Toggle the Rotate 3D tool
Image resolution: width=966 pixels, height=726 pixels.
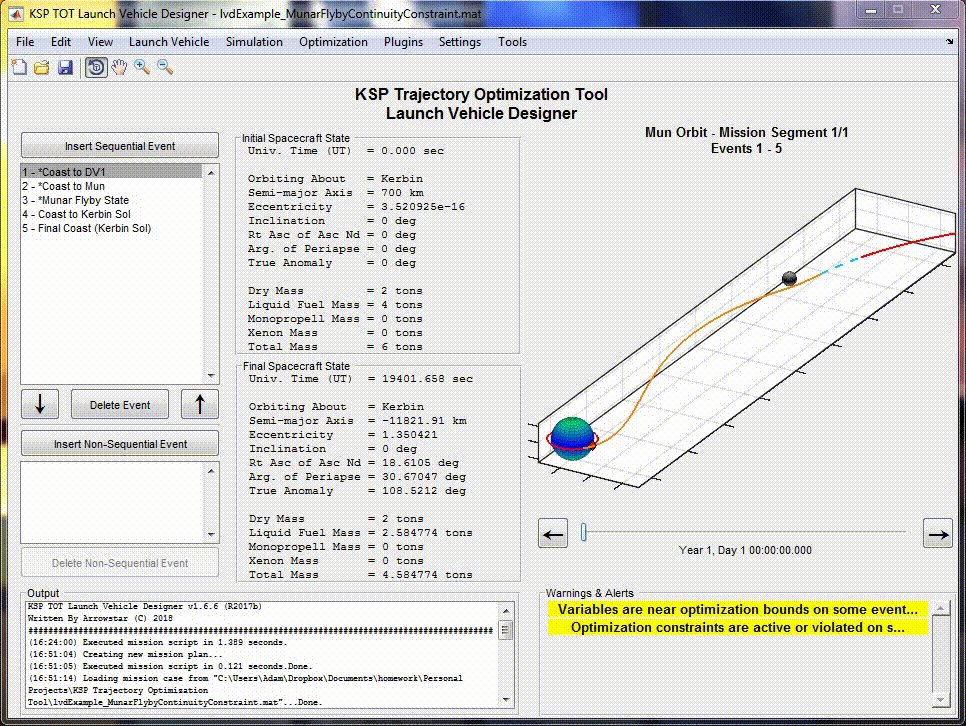point(96,67)
